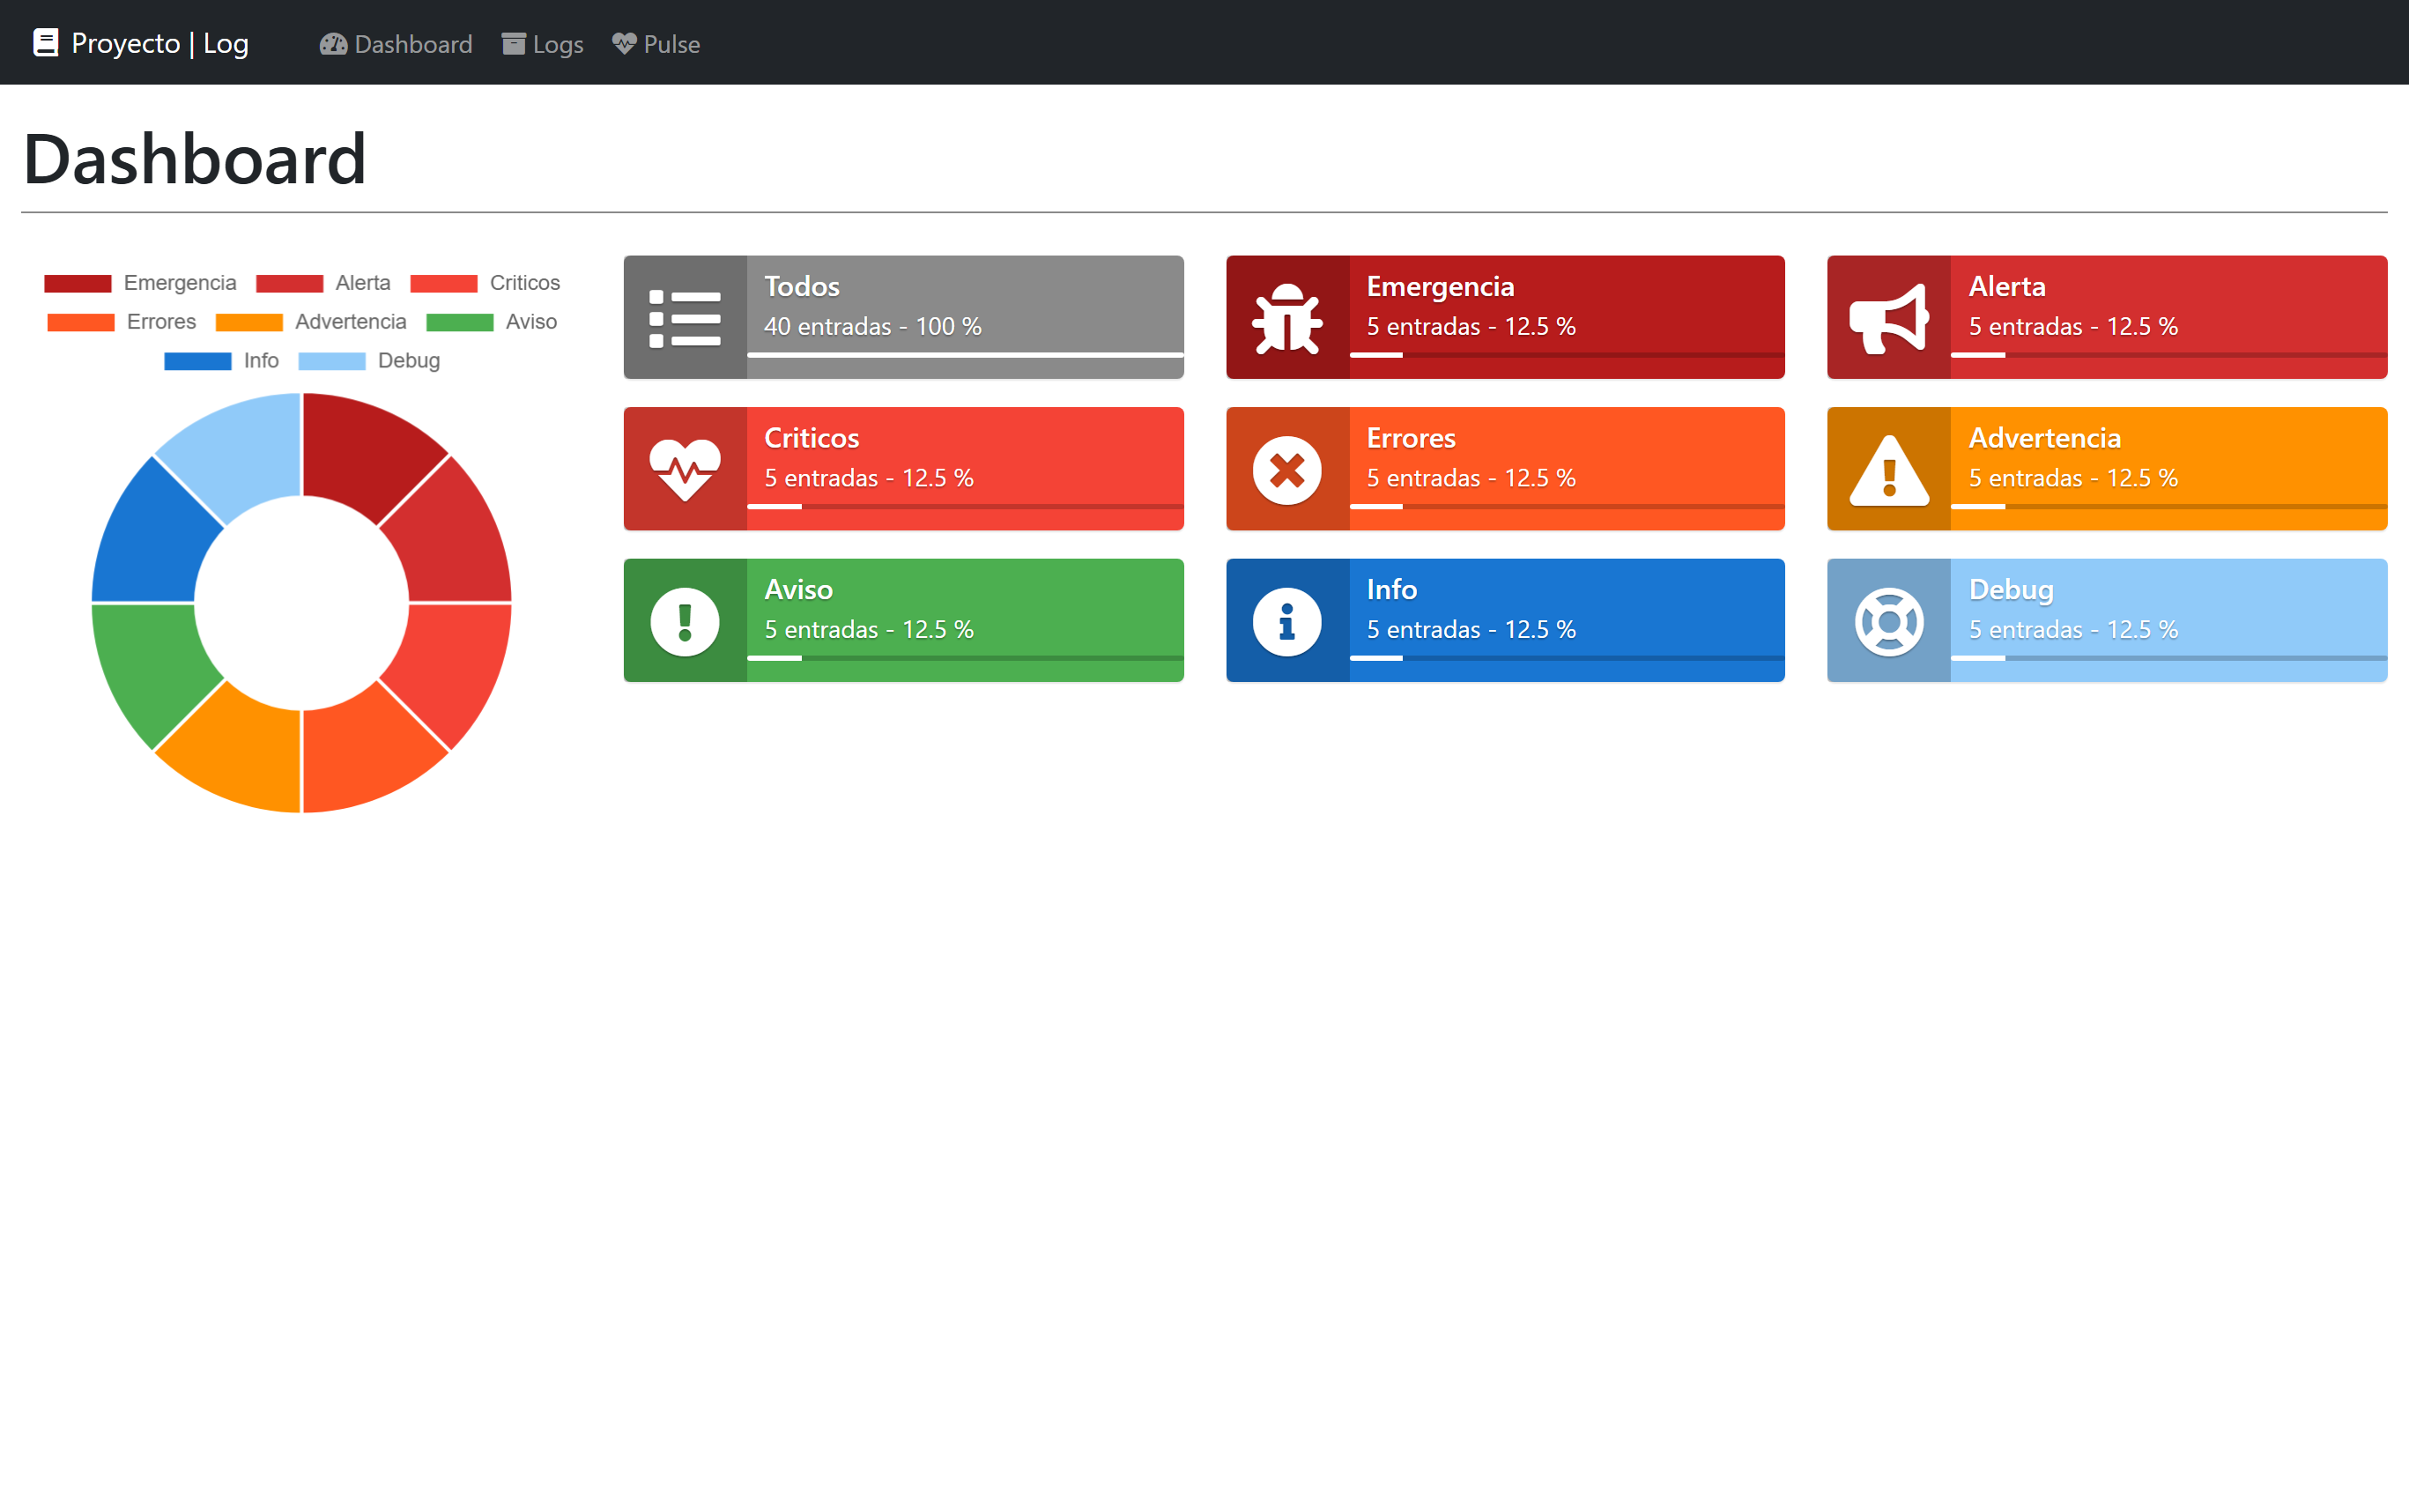Click the Alerta megaphone icon
The image size is (2409, 1512).
1888,319
